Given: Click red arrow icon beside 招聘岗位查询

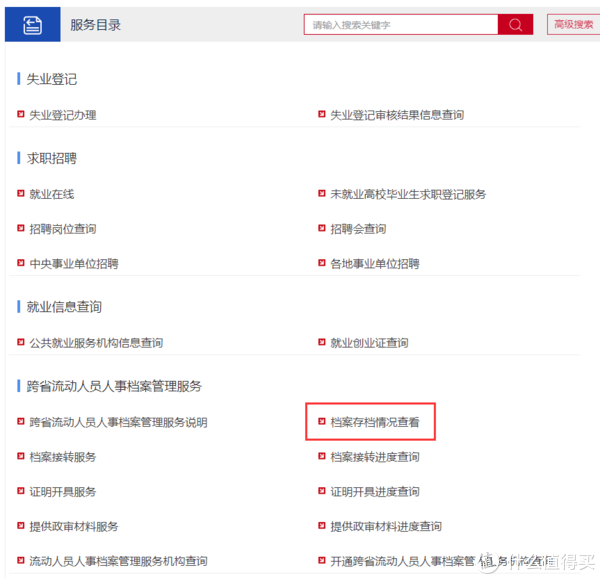Looking at the screenshot, I should pyautogui.click(x=21, y=228).
